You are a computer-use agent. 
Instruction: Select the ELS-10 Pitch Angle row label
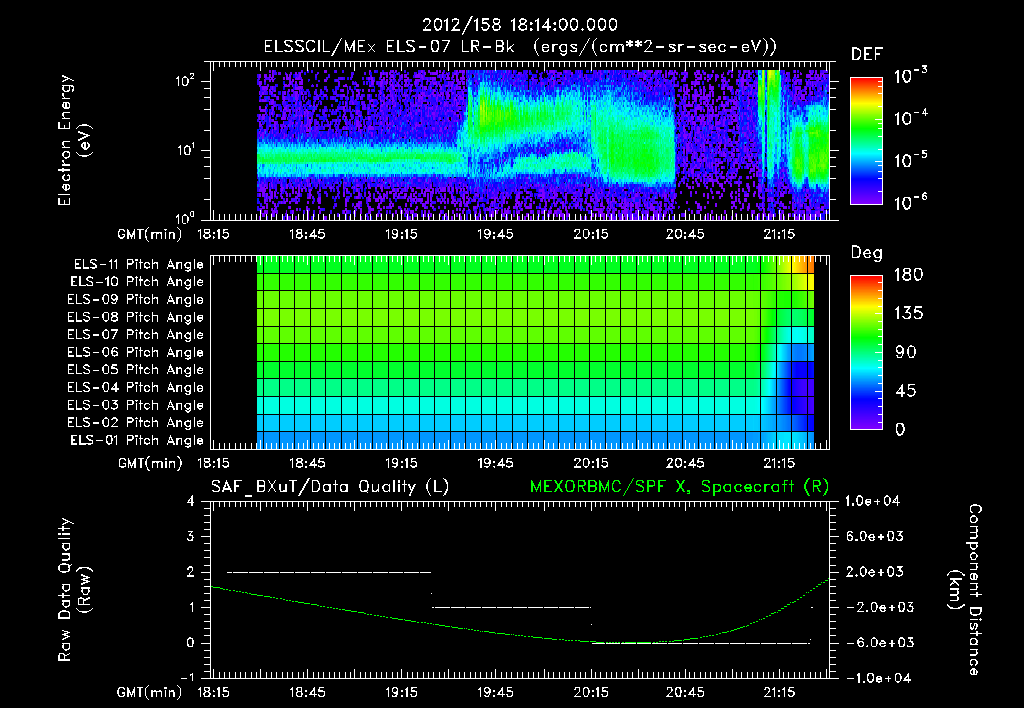pyautogui.click(x=137, y=282)
